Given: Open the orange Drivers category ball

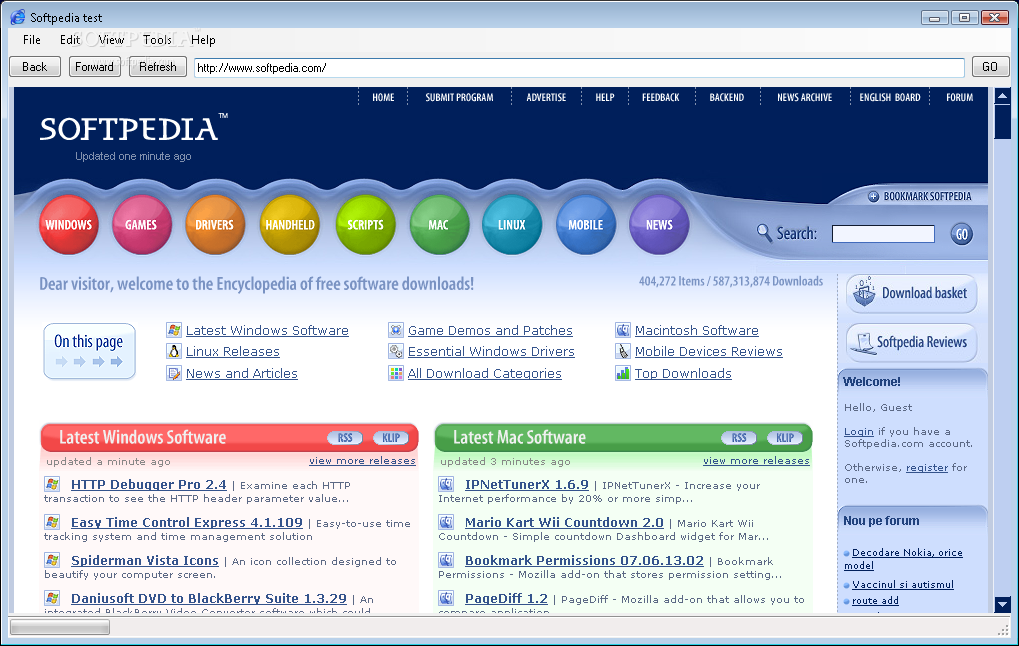Looking at the screenshot, I should click(214, 225).
